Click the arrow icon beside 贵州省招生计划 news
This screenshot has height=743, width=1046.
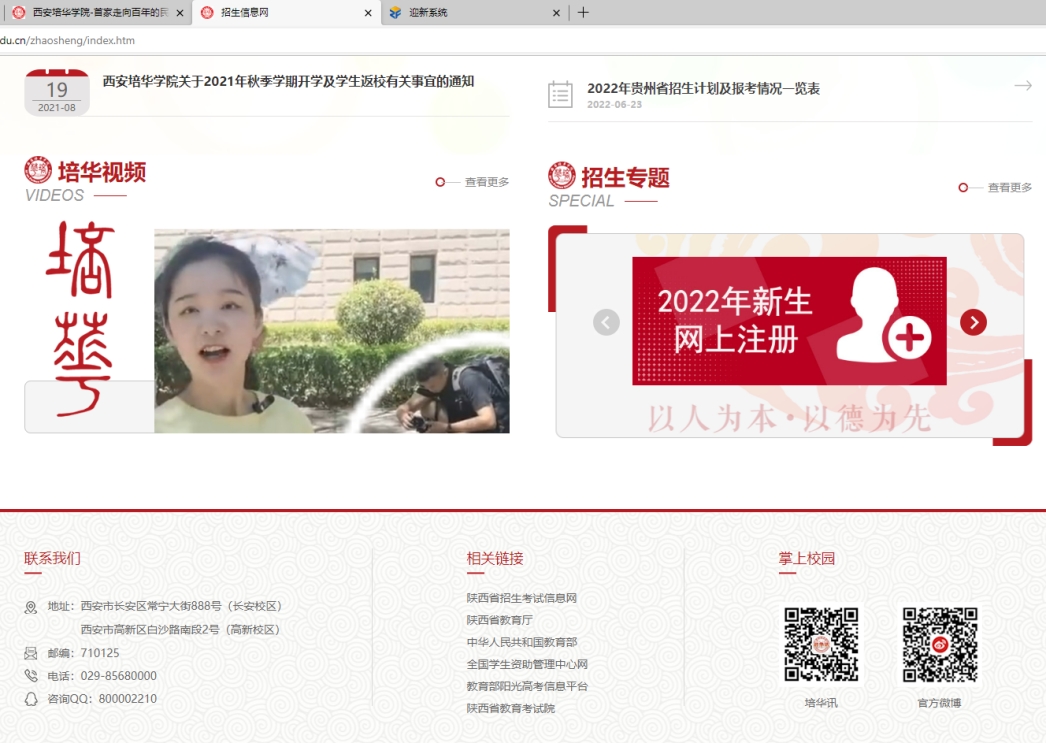click(x=1022, y=87)
